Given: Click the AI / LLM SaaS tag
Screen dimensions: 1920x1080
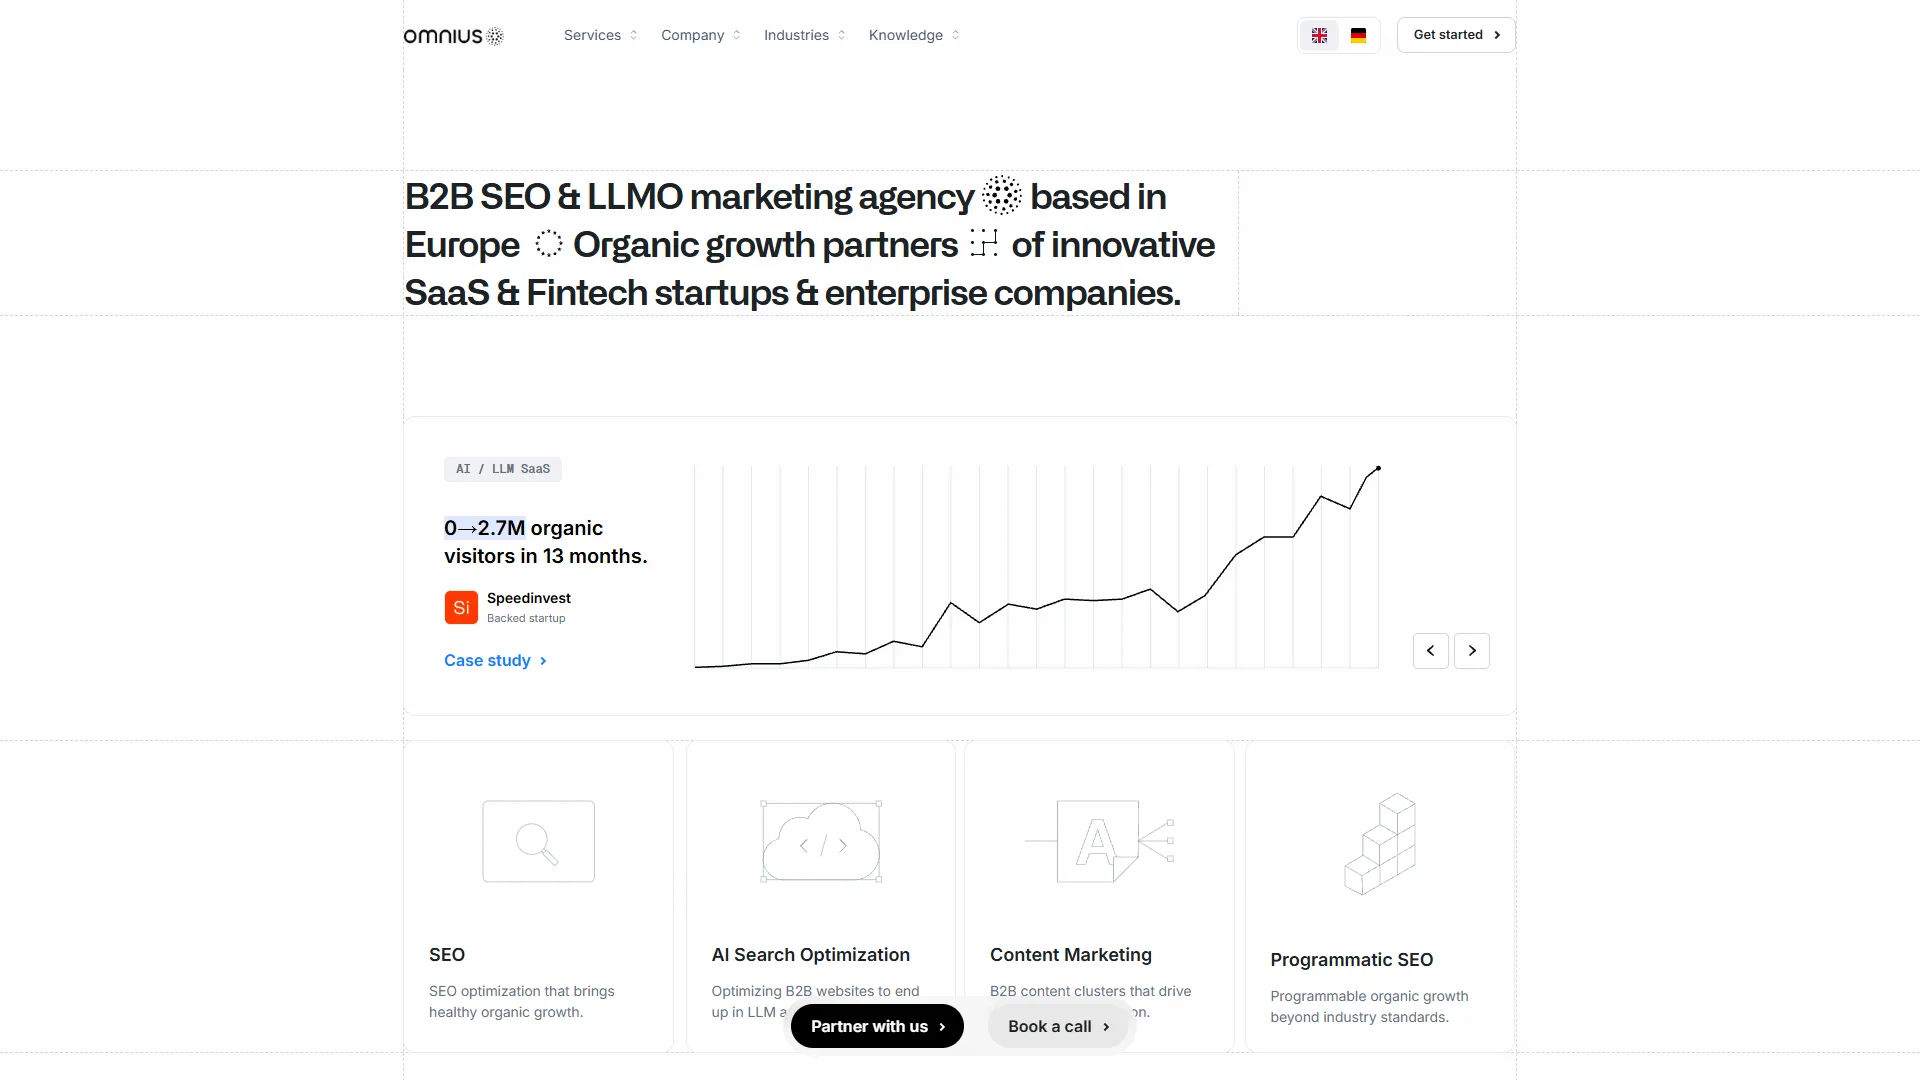Looking at the screenshot, I should click(503, 469).
